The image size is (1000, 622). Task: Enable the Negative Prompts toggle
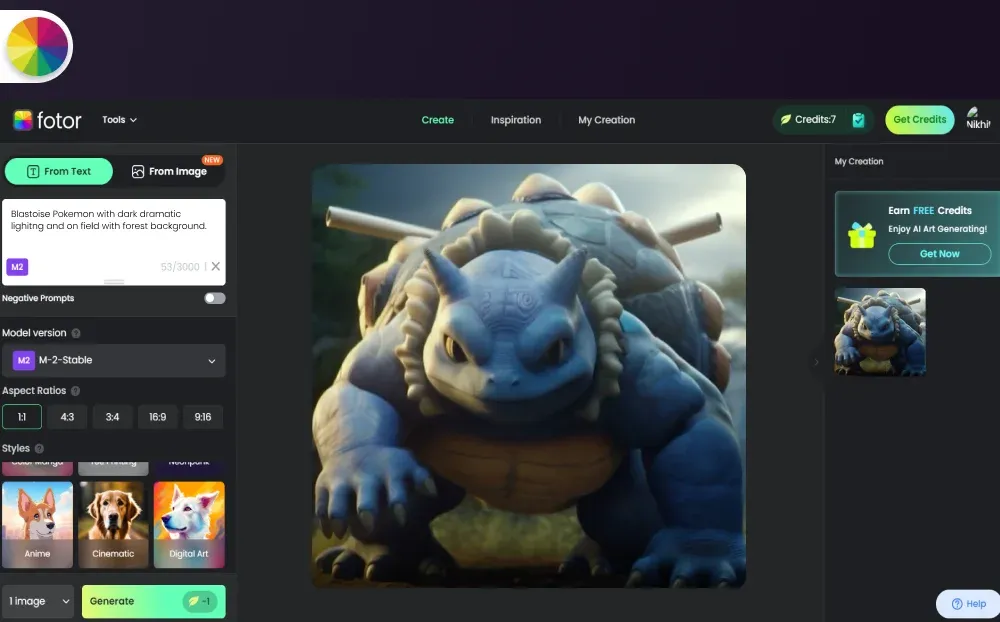click(x=214, y=298)
